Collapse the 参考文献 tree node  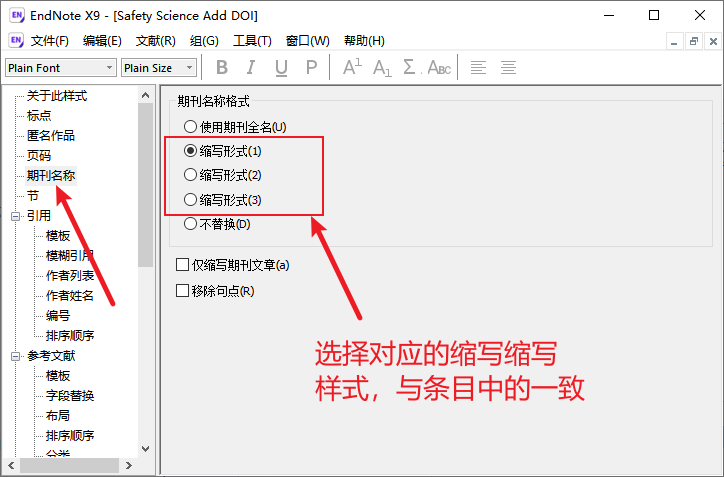point(15,356)
